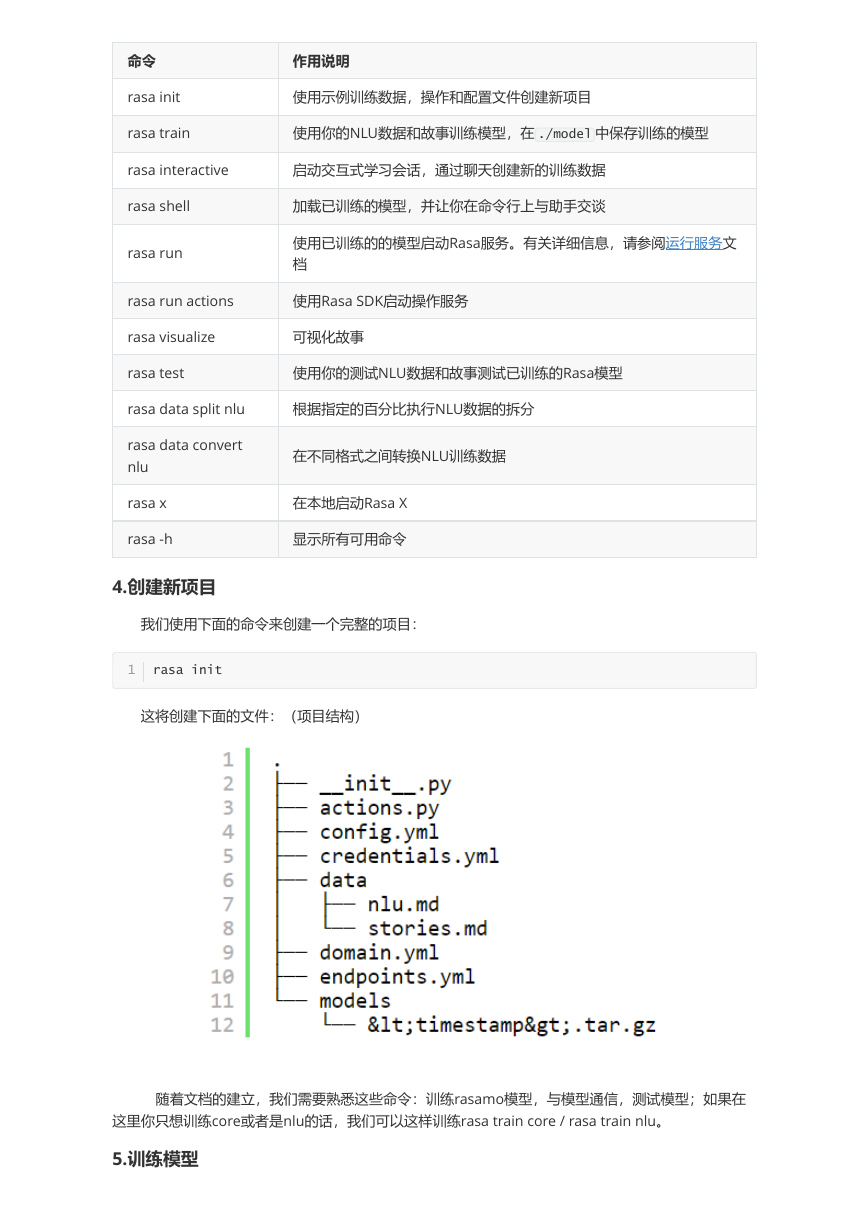The image size is (868, 1228).
Task: Select the 'rasa shell' command cell
Action: 195,206
